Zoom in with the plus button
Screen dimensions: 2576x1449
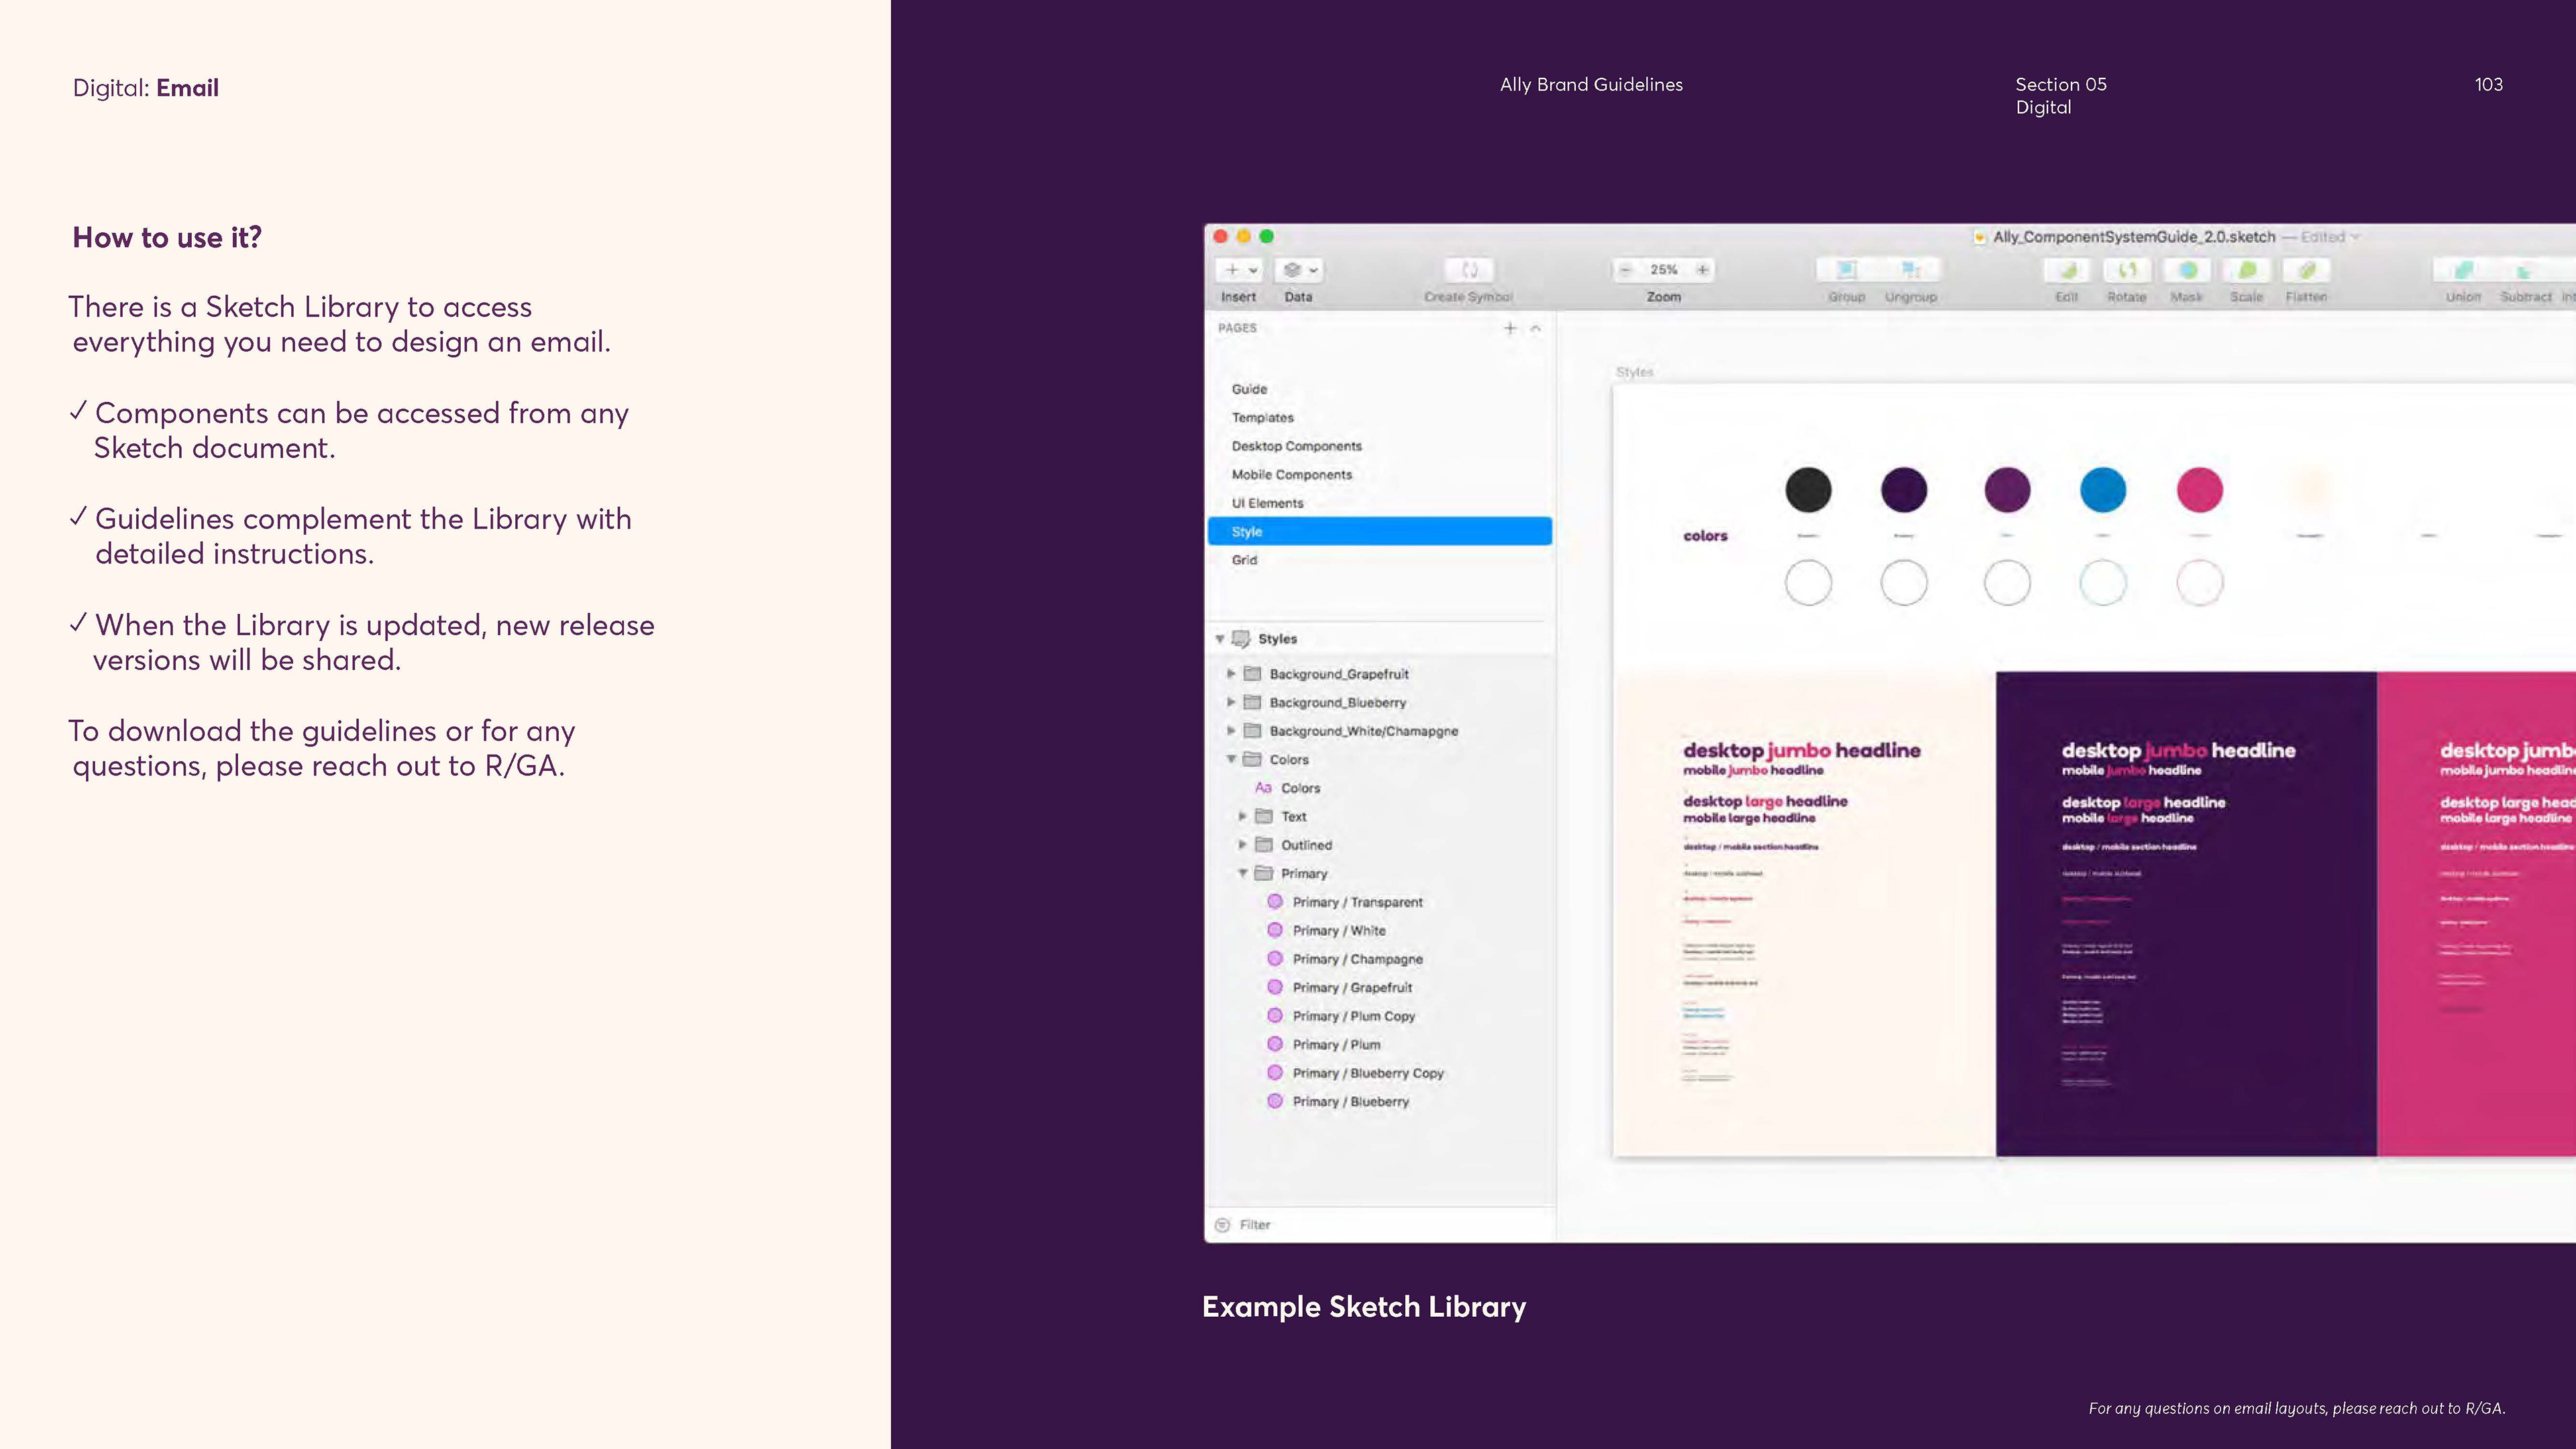1702,270
